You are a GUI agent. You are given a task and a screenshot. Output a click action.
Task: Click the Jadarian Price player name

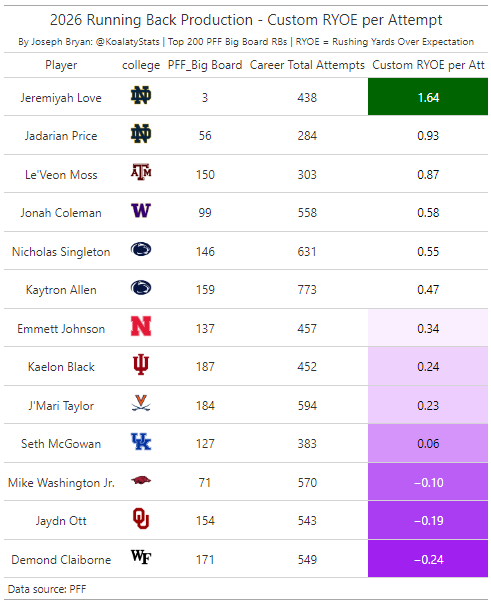61,136
